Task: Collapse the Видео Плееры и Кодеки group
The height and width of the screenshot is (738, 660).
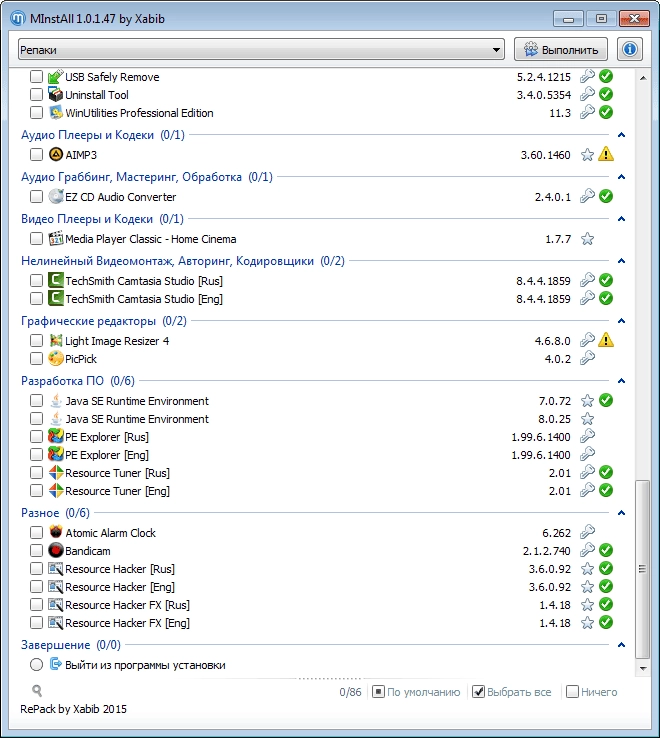Action: coord(621,219)
